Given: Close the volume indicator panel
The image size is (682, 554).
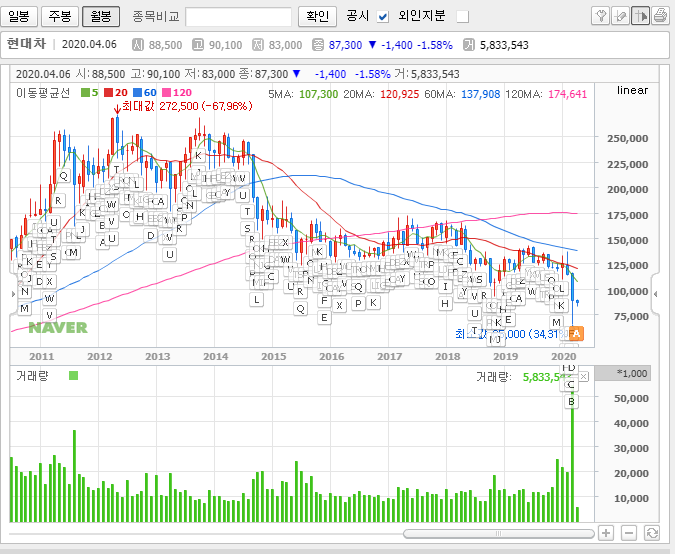Looking at the screenshot, I should pos(584,377).
